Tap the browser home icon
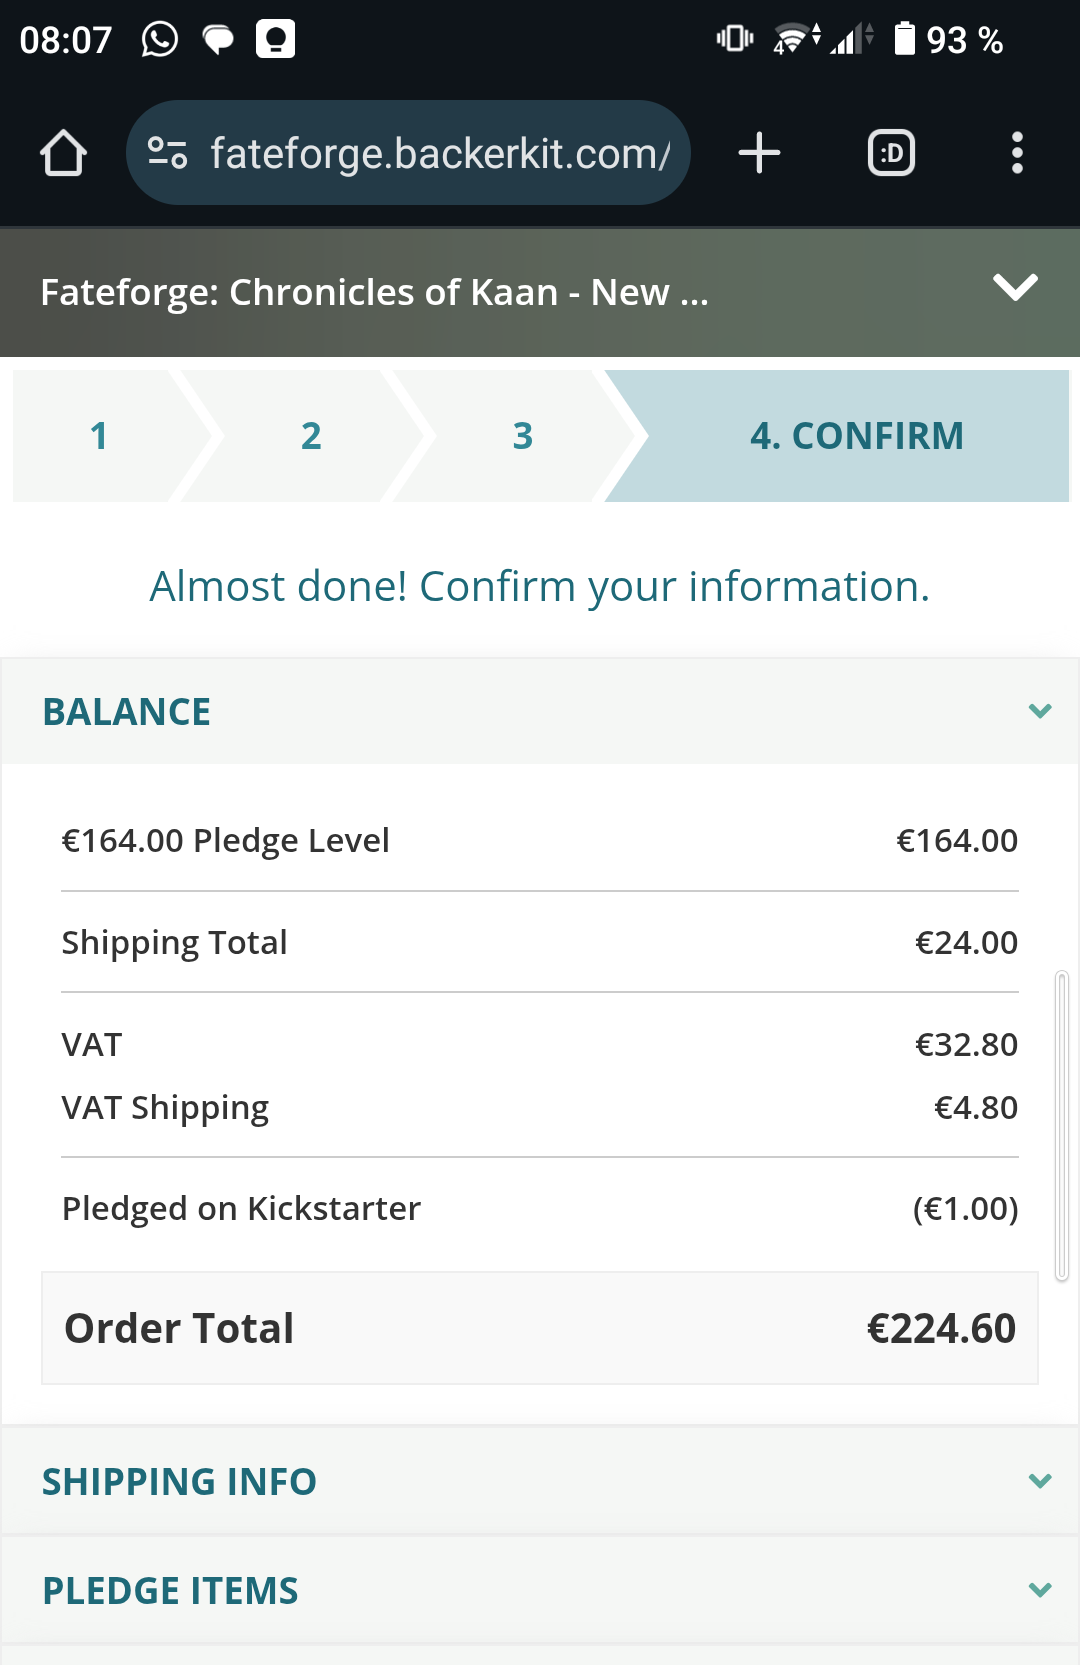Viewport: 1080px width, 1665px height. 63,153
